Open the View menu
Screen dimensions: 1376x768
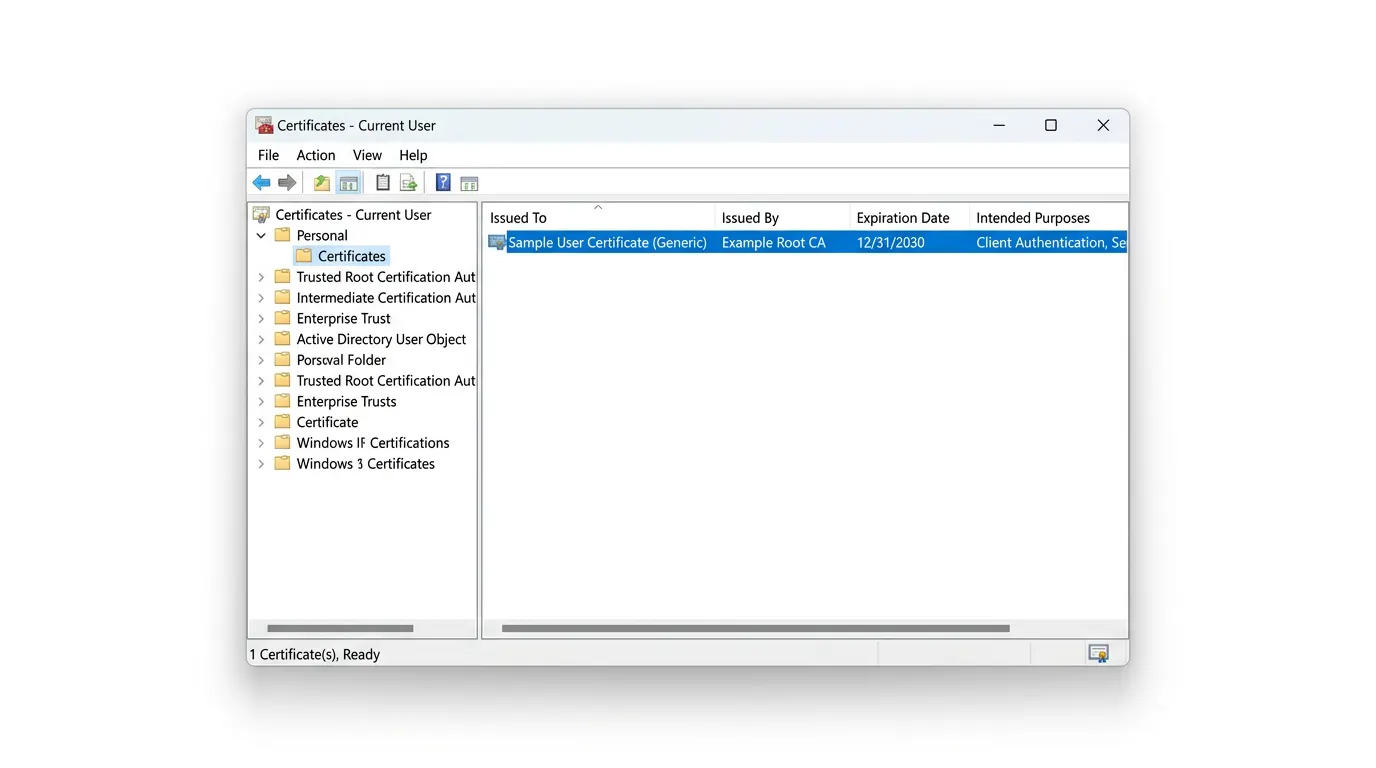pos(367,155)
